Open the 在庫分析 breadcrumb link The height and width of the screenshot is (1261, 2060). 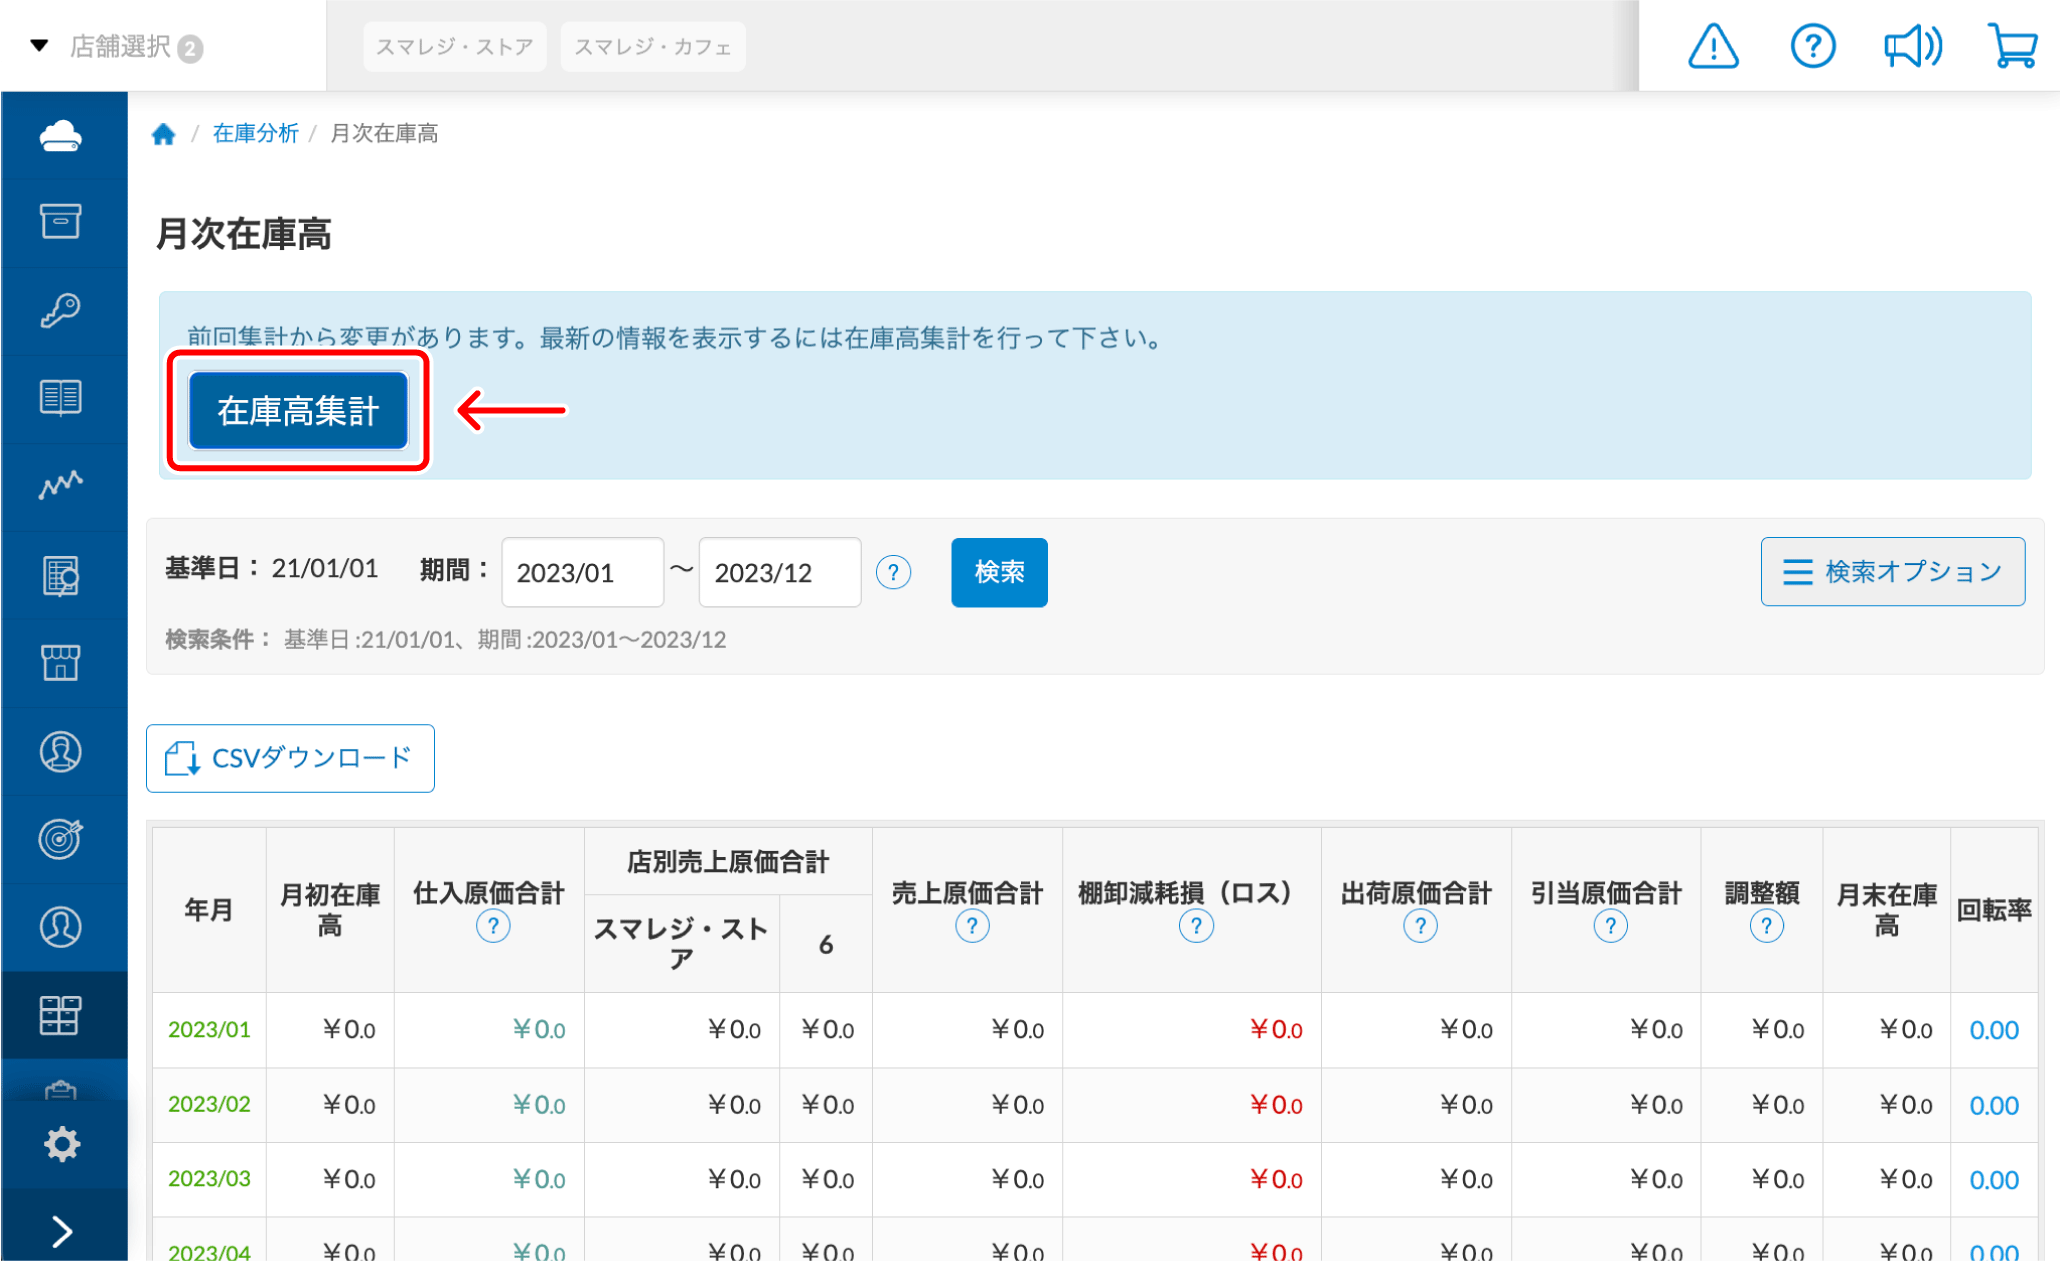pyautogui.click(x=255, y=133)
